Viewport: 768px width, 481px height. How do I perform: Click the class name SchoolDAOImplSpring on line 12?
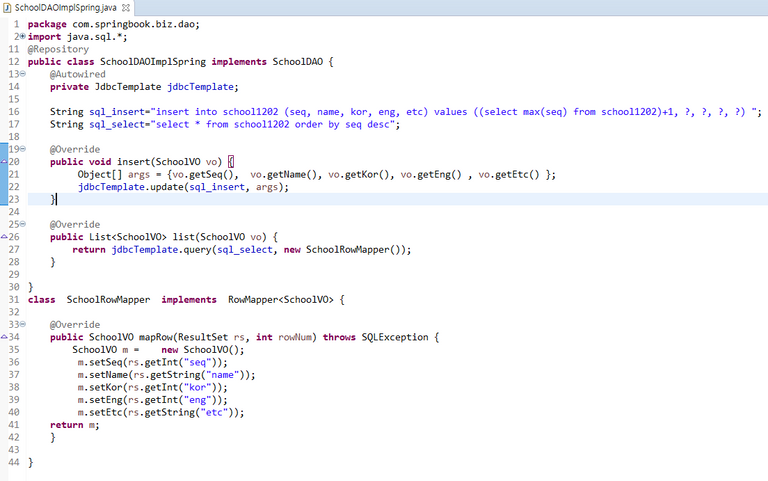(153, 62)
